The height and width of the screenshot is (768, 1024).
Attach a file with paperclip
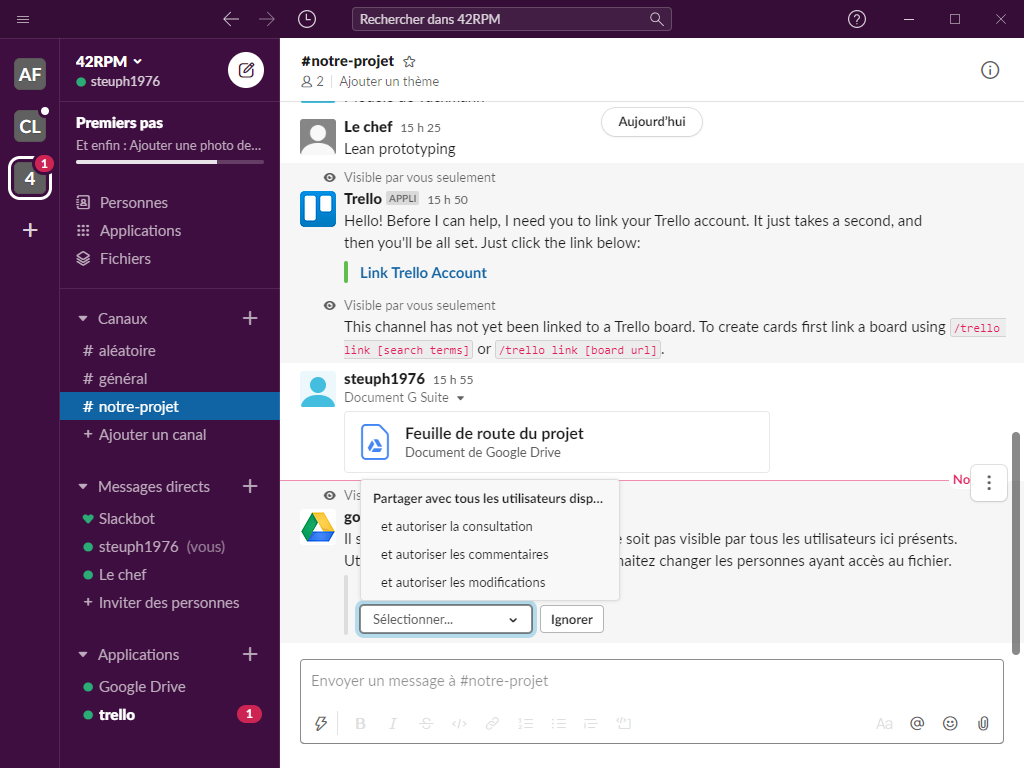tap(983, 723)
